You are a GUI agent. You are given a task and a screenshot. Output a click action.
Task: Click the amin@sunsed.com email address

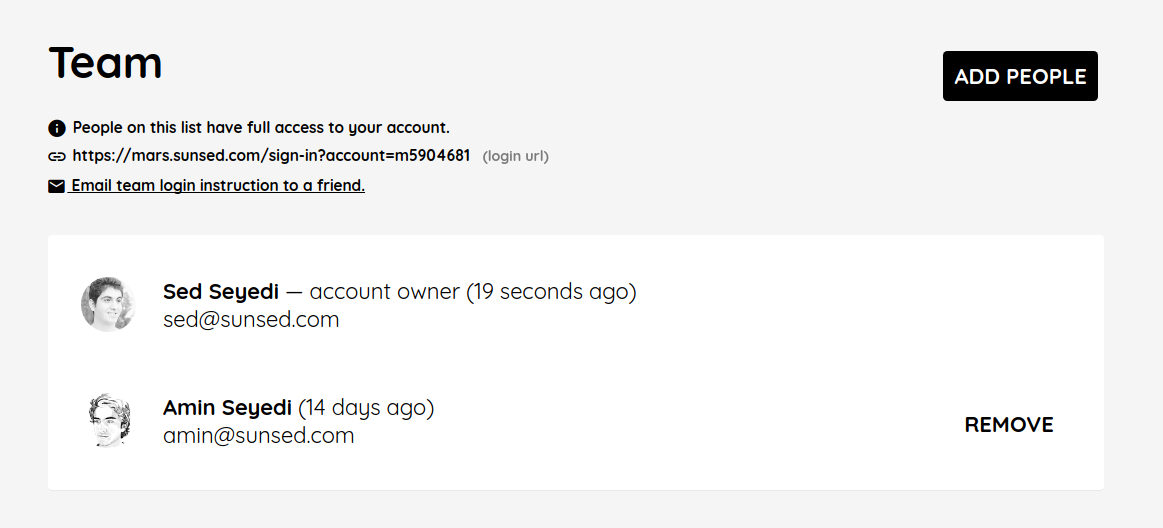pyautogui.click(x=258, y=436)
